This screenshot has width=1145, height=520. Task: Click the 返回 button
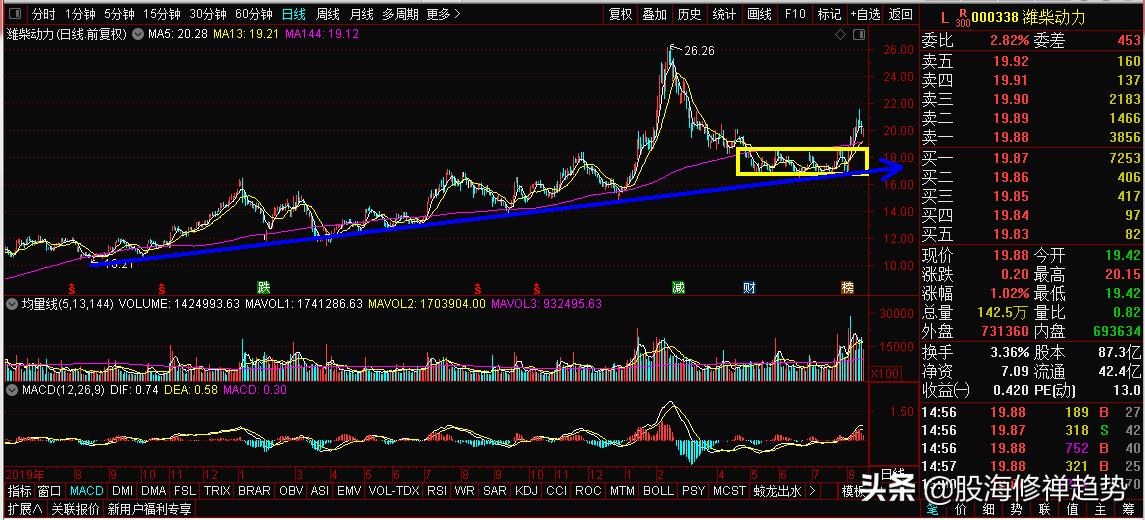(900, 14)
